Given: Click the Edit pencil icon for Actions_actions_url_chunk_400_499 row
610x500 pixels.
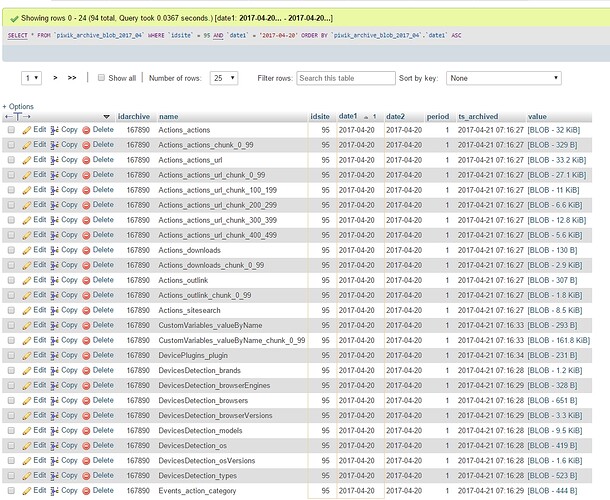Looking at the screenshot, I should [x=26, y=235].
